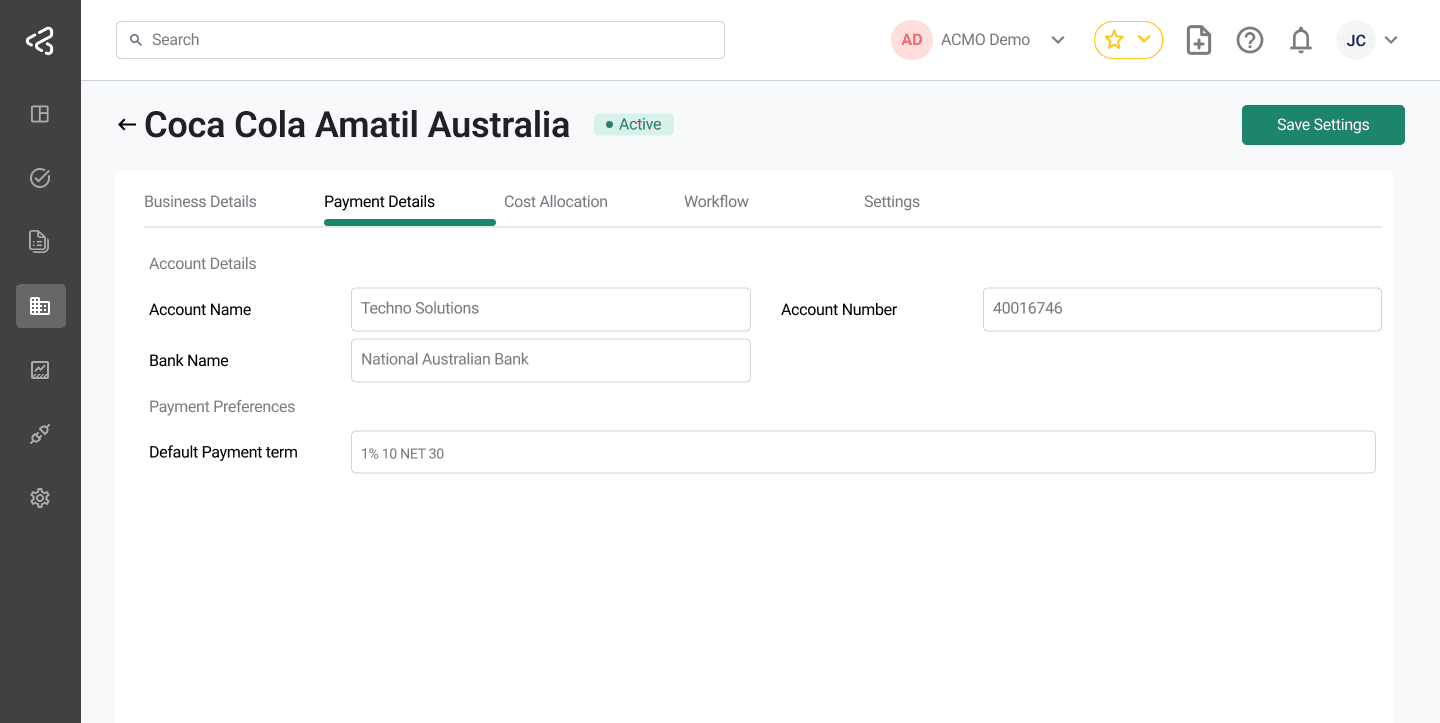
Task: Click the Account Number label
Action: tap(839, 310)
